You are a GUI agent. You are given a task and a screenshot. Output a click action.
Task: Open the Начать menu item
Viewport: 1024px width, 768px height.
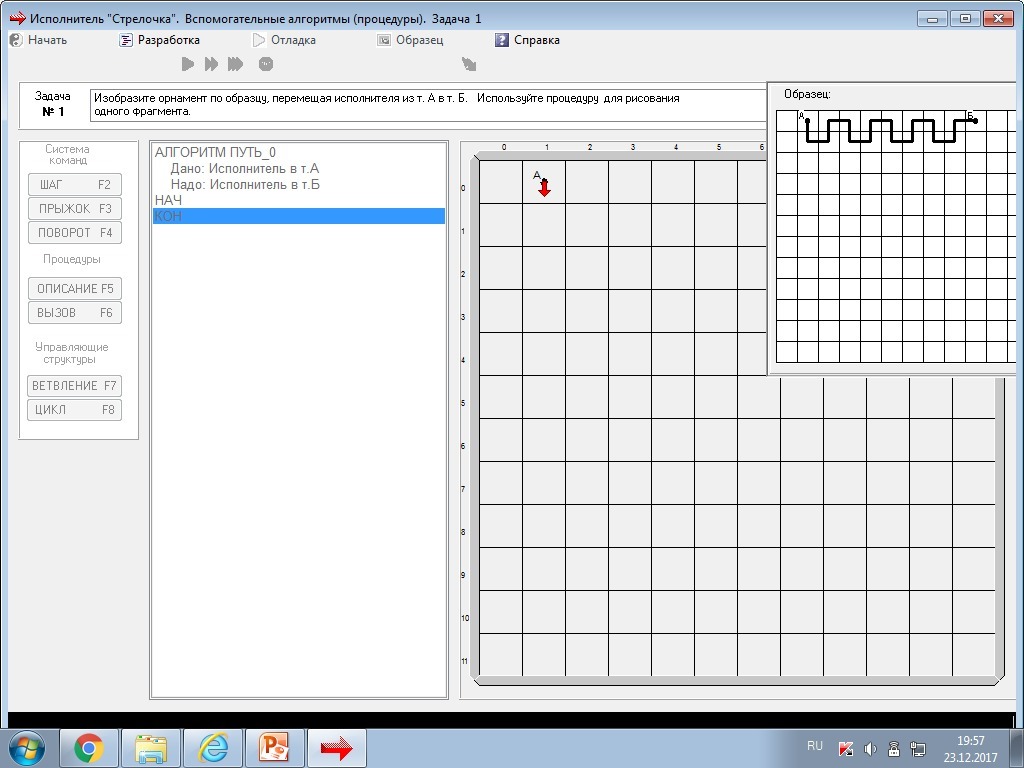pyautogui.click(x=39, y=40)
